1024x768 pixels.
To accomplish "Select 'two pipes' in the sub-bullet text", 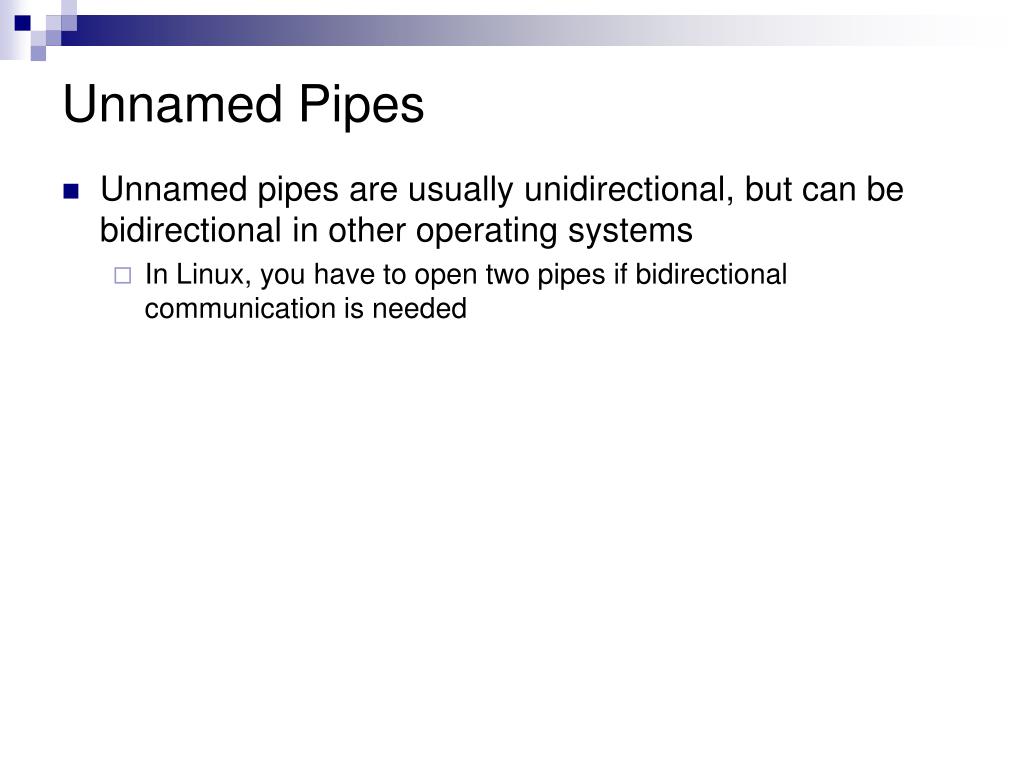I will [x=545, y=275].
